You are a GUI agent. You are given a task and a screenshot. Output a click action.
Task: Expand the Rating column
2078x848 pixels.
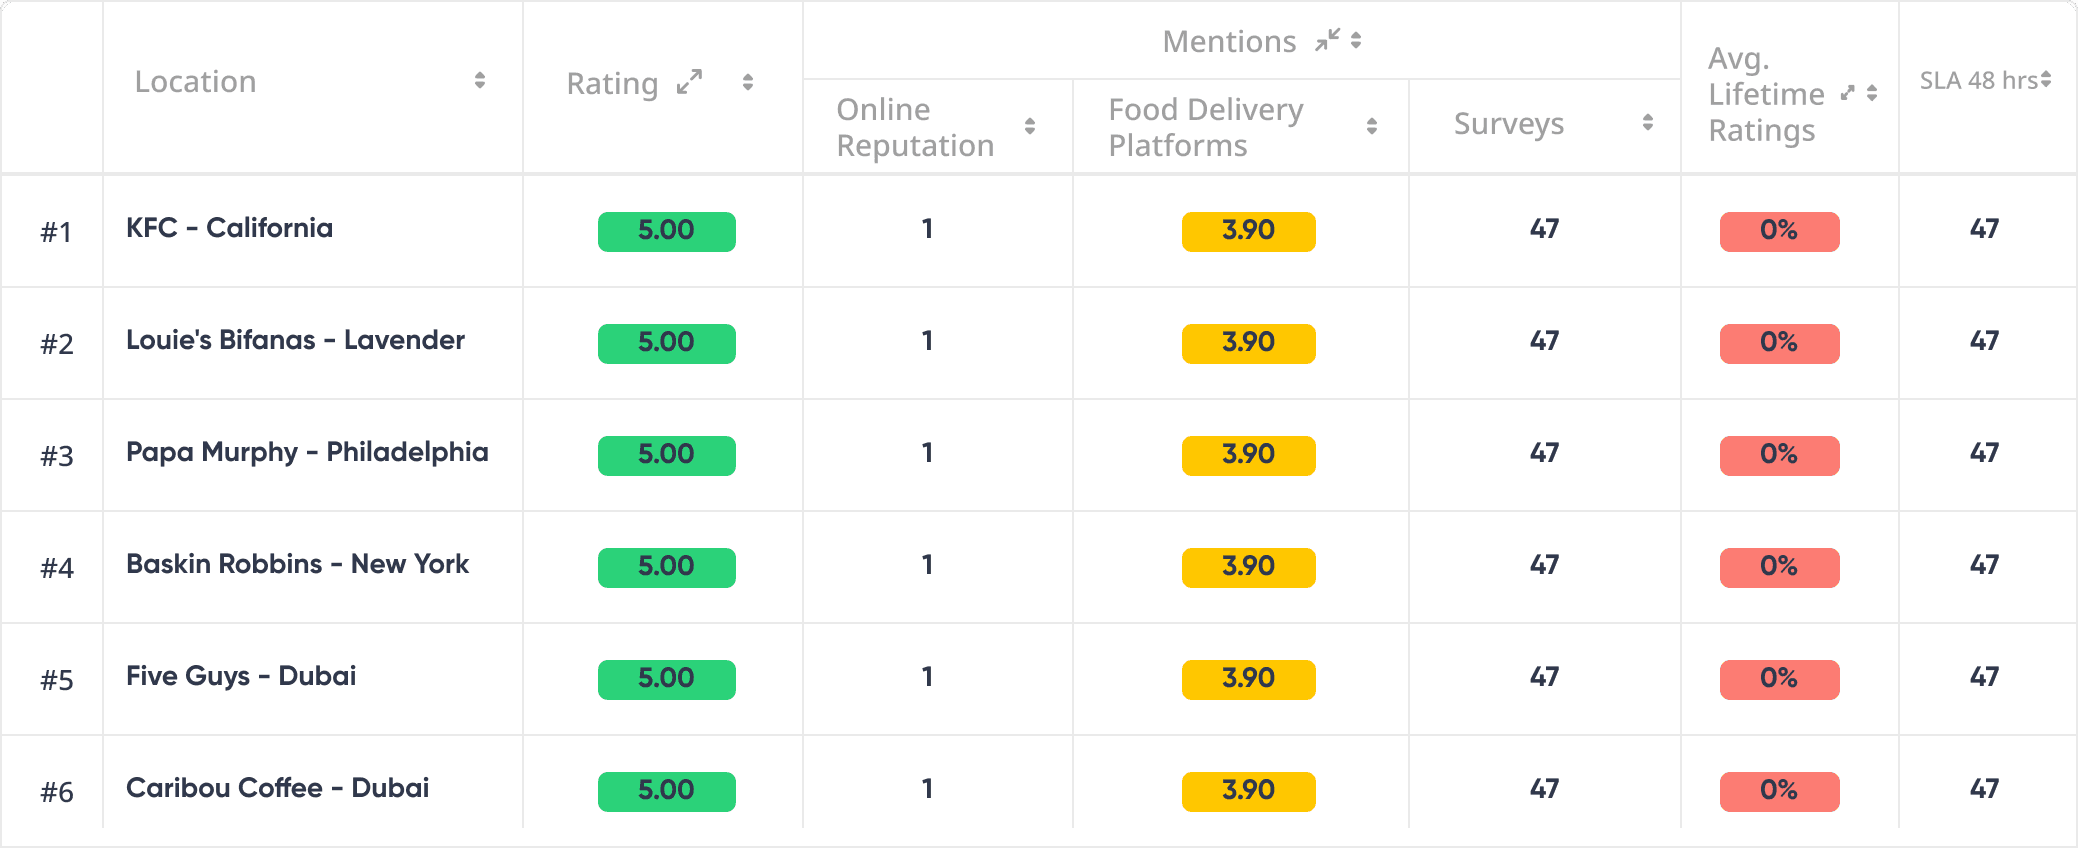coord(689,82)
